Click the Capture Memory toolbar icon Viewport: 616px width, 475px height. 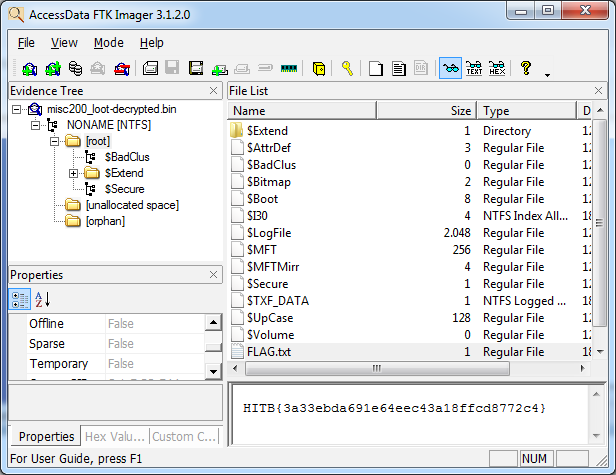(291, 69)
